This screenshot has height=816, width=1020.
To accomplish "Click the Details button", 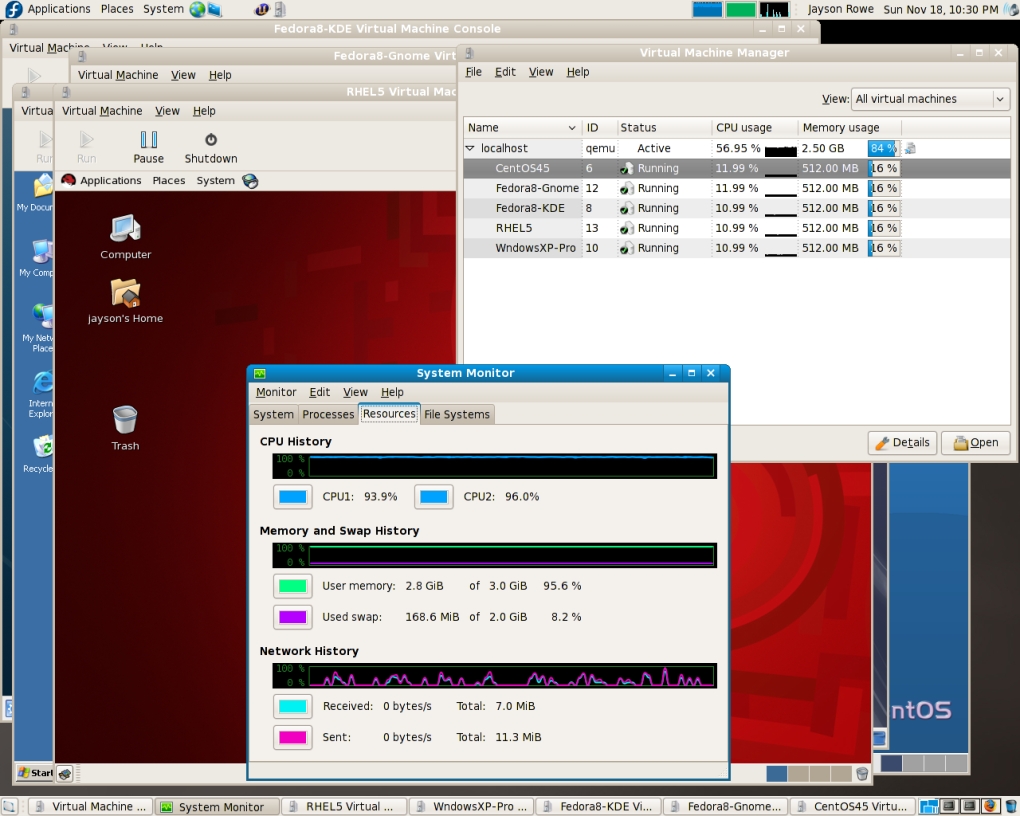I will click(x=903, y=443).
